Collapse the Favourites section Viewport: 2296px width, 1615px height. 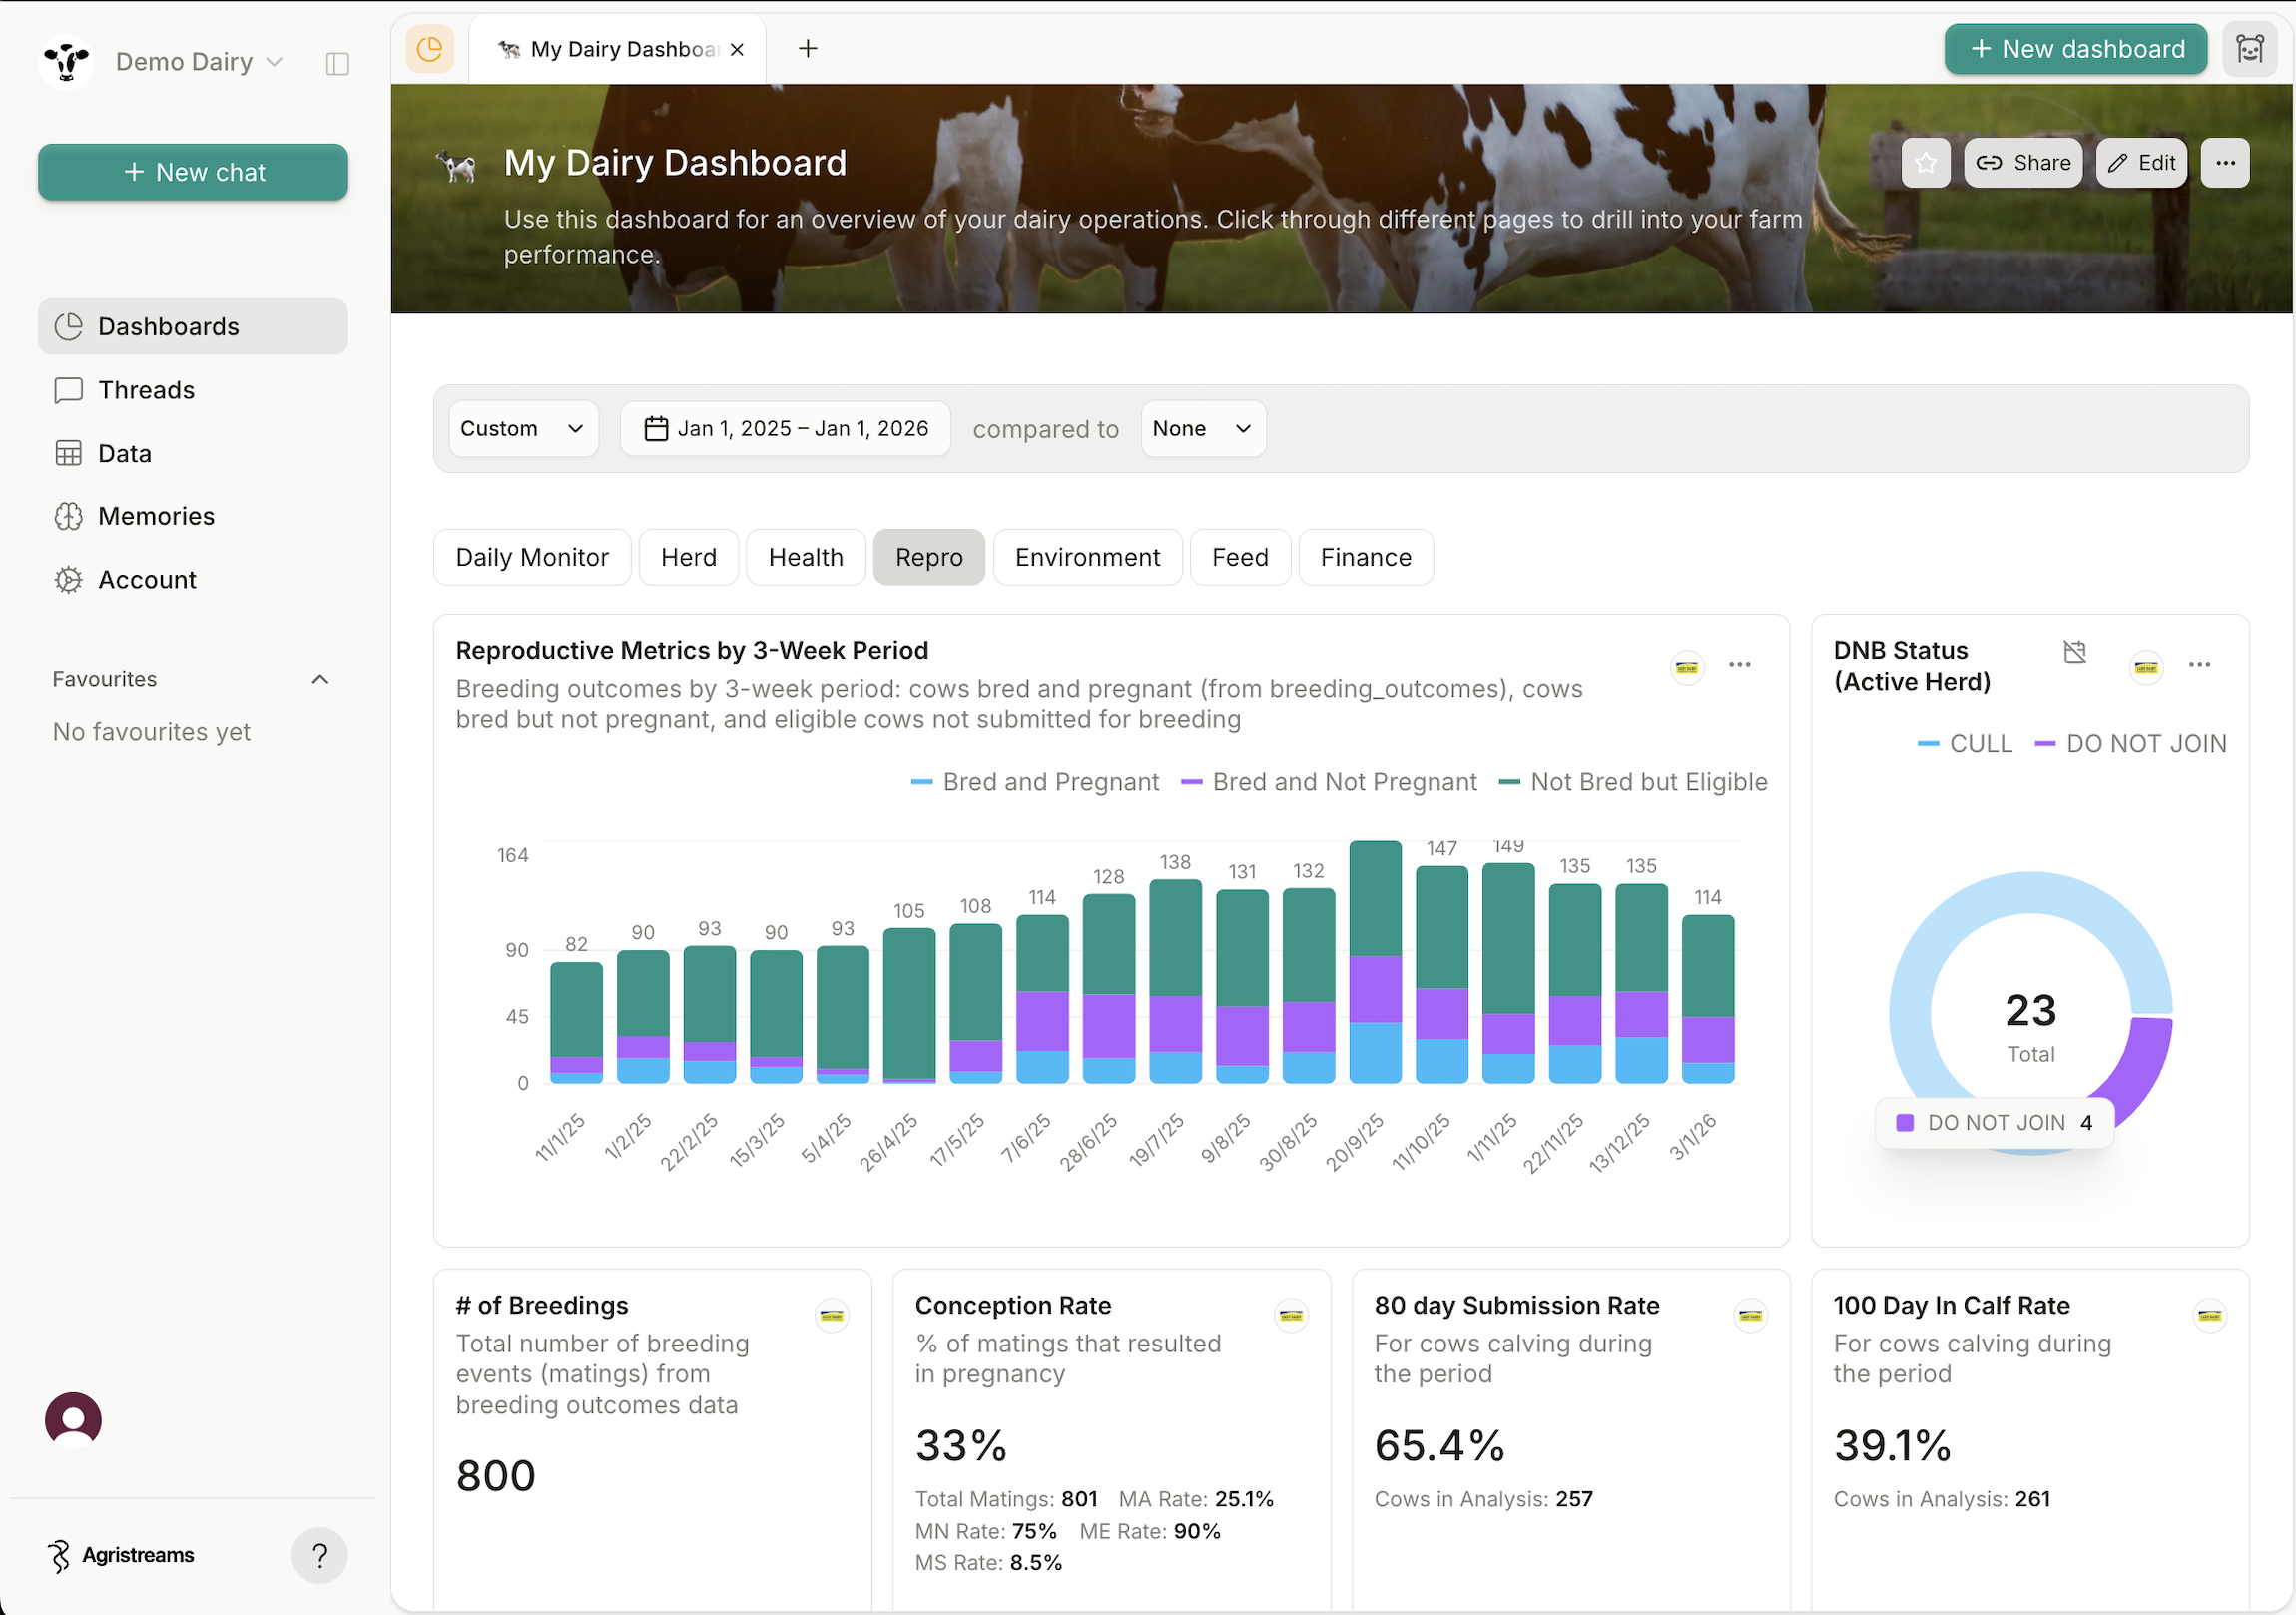click(x=320, y=679)
